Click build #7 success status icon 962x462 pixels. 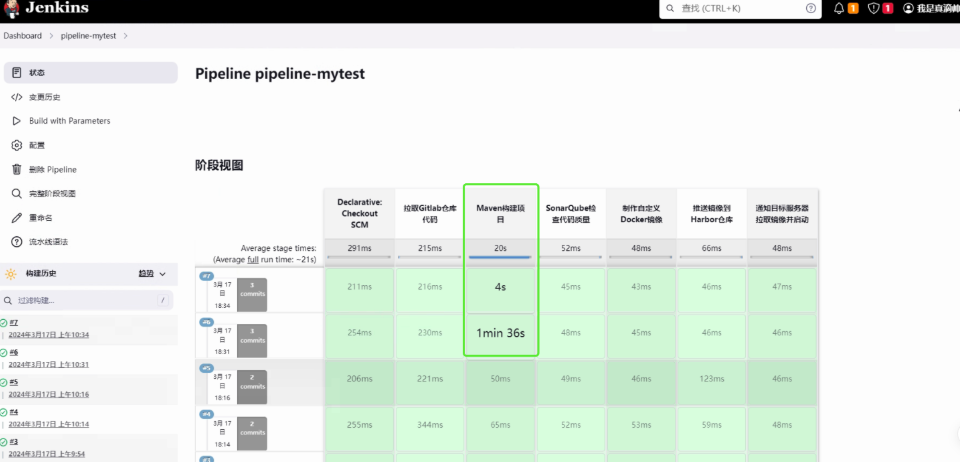[x=4, y=323]
